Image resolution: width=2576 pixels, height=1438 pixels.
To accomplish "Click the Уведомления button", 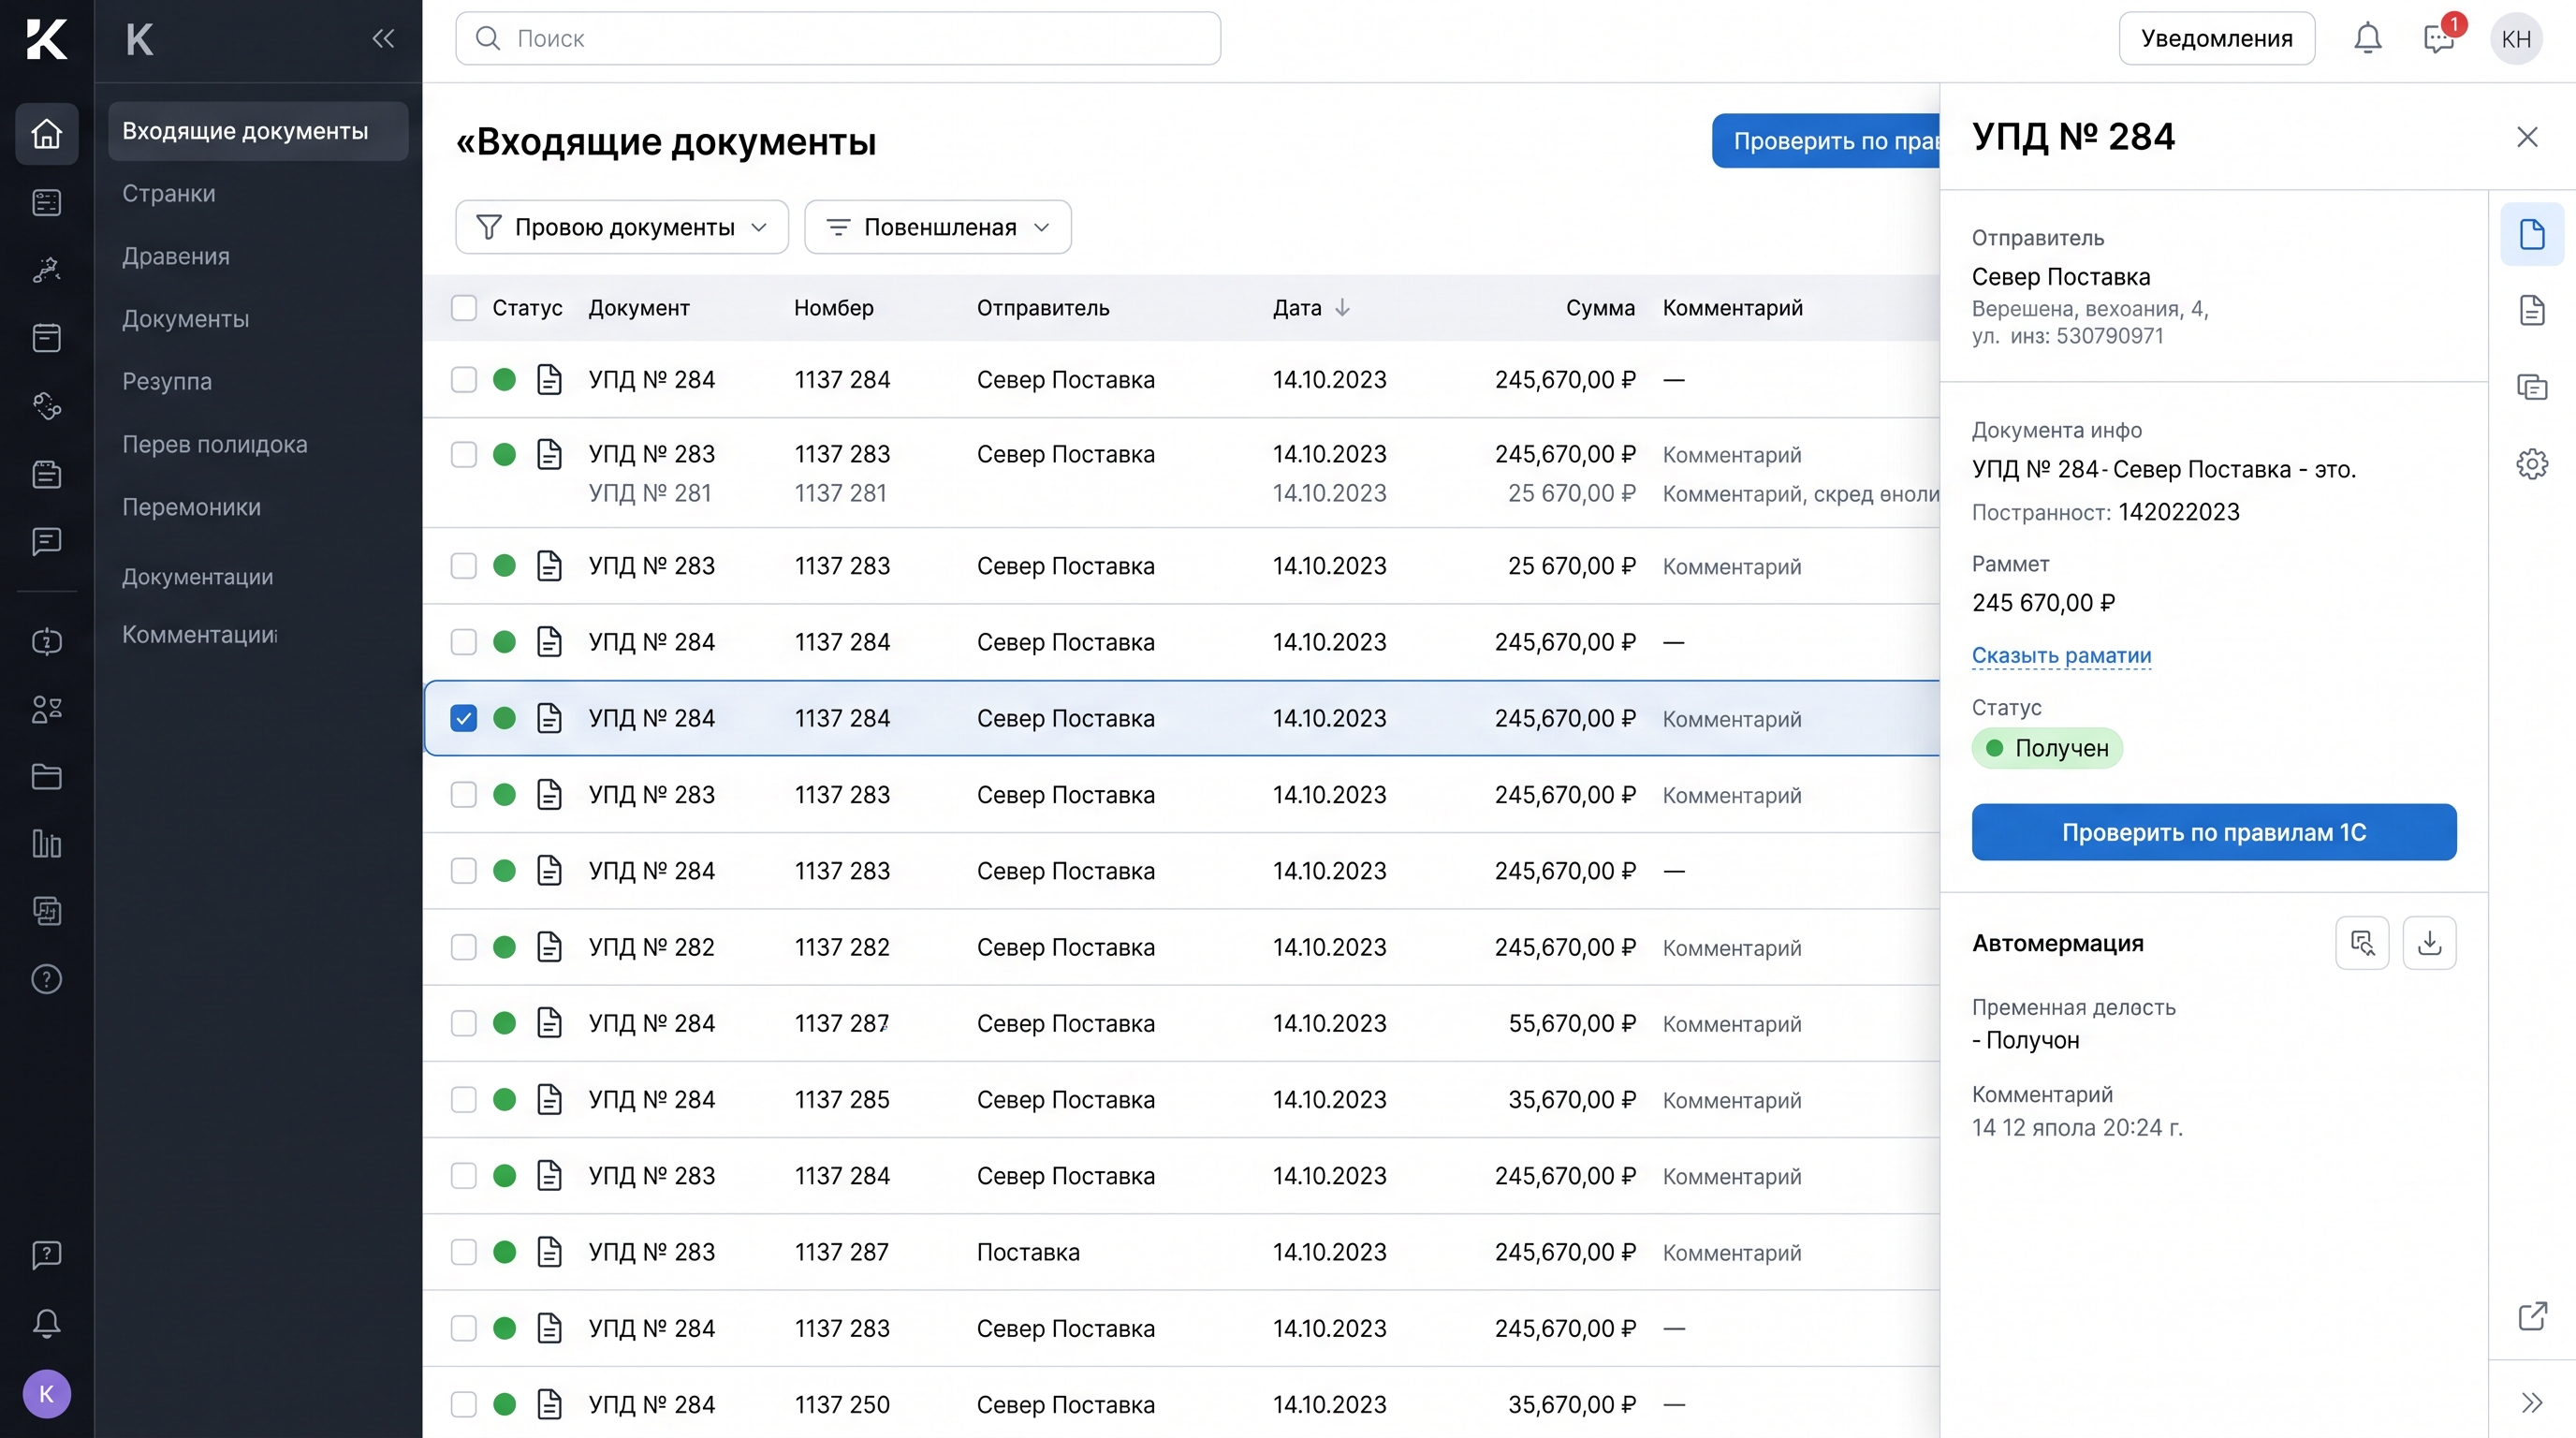I will [2217, 39].
